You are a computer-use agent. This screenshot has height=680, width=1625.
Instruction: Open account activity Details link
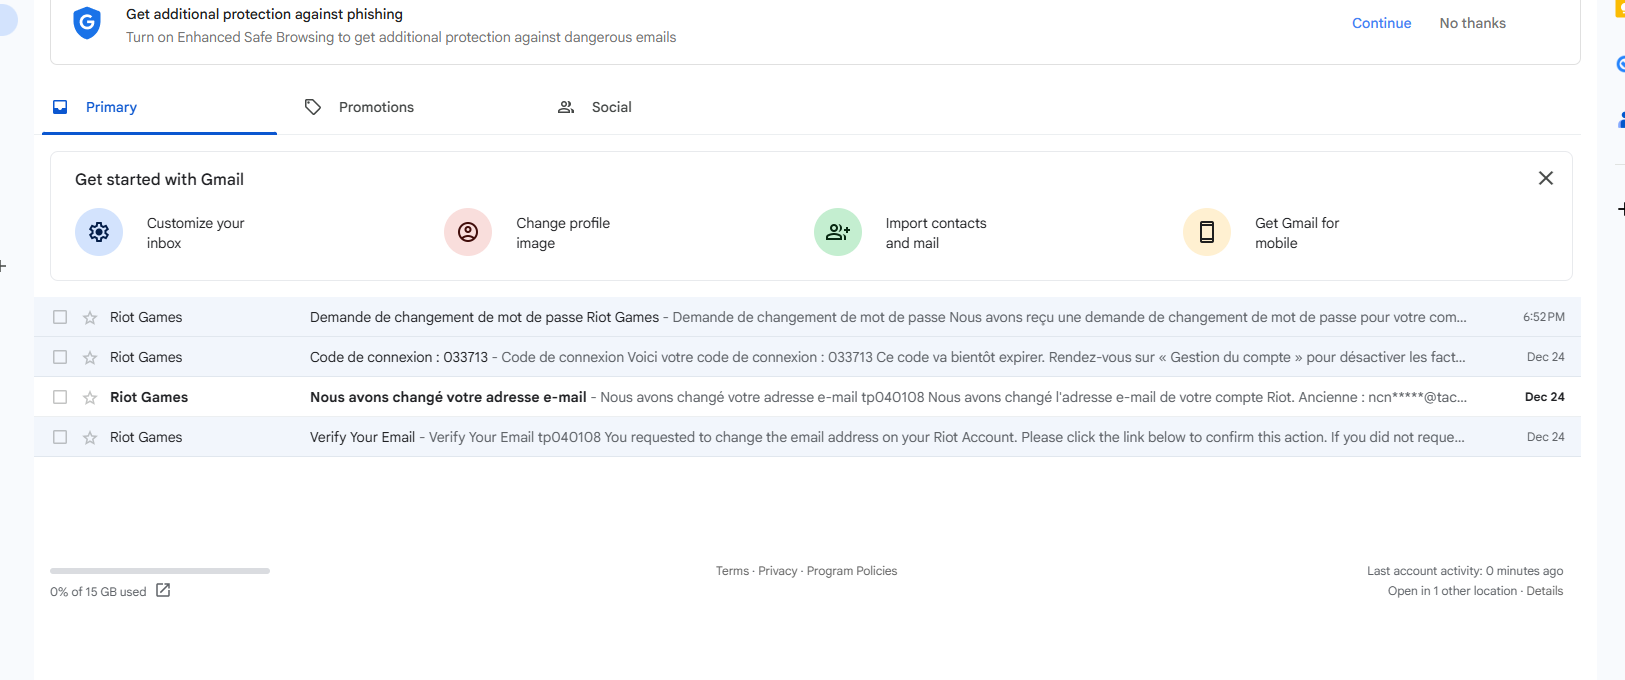pyautogui.click(x=1544, y=591)
